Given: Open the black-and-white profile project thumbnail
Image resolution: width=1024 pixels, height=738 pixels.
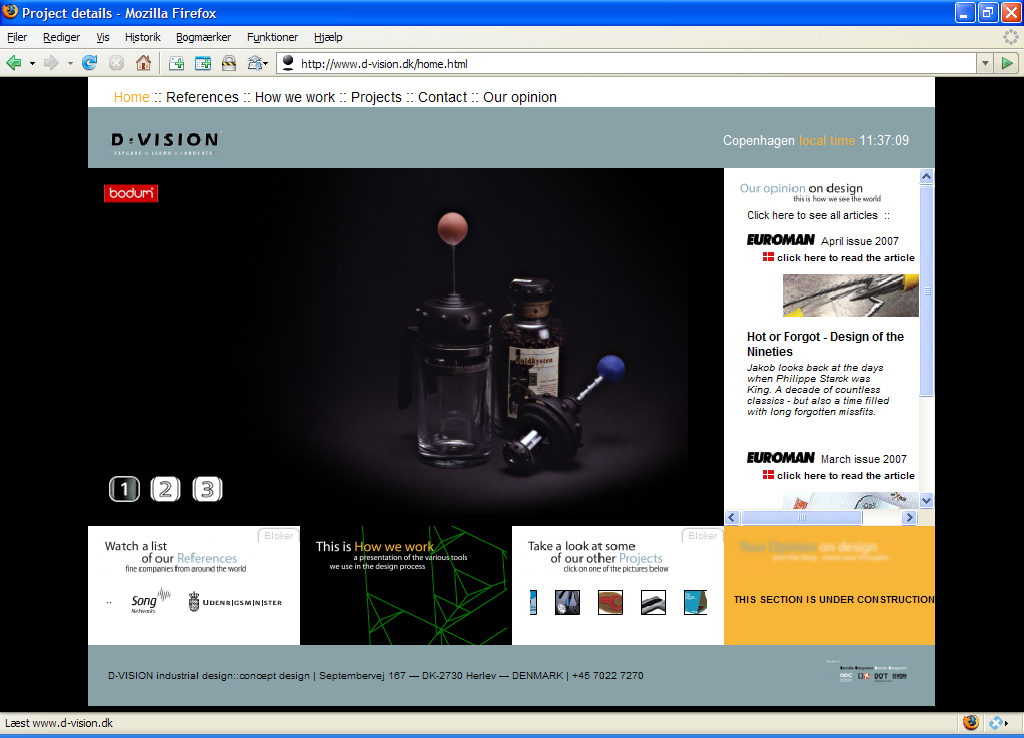Looking at the screenshot, I should click(653, 602).
